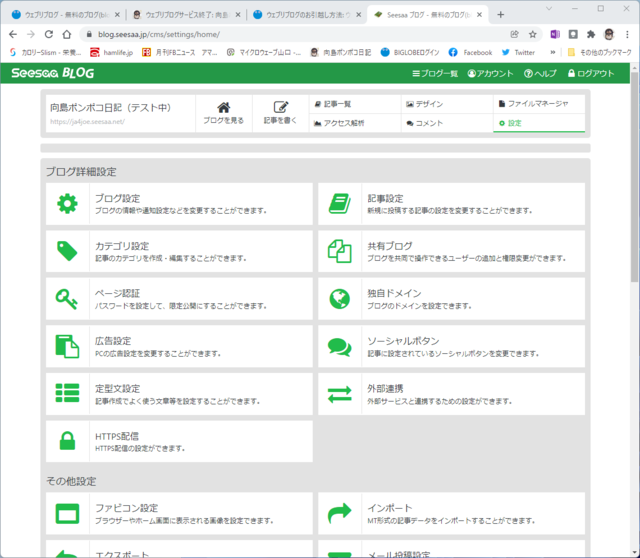Open 広告設定 document icon
The width and height of the screenshot is (640, 558).
click(x=67, y=347)
